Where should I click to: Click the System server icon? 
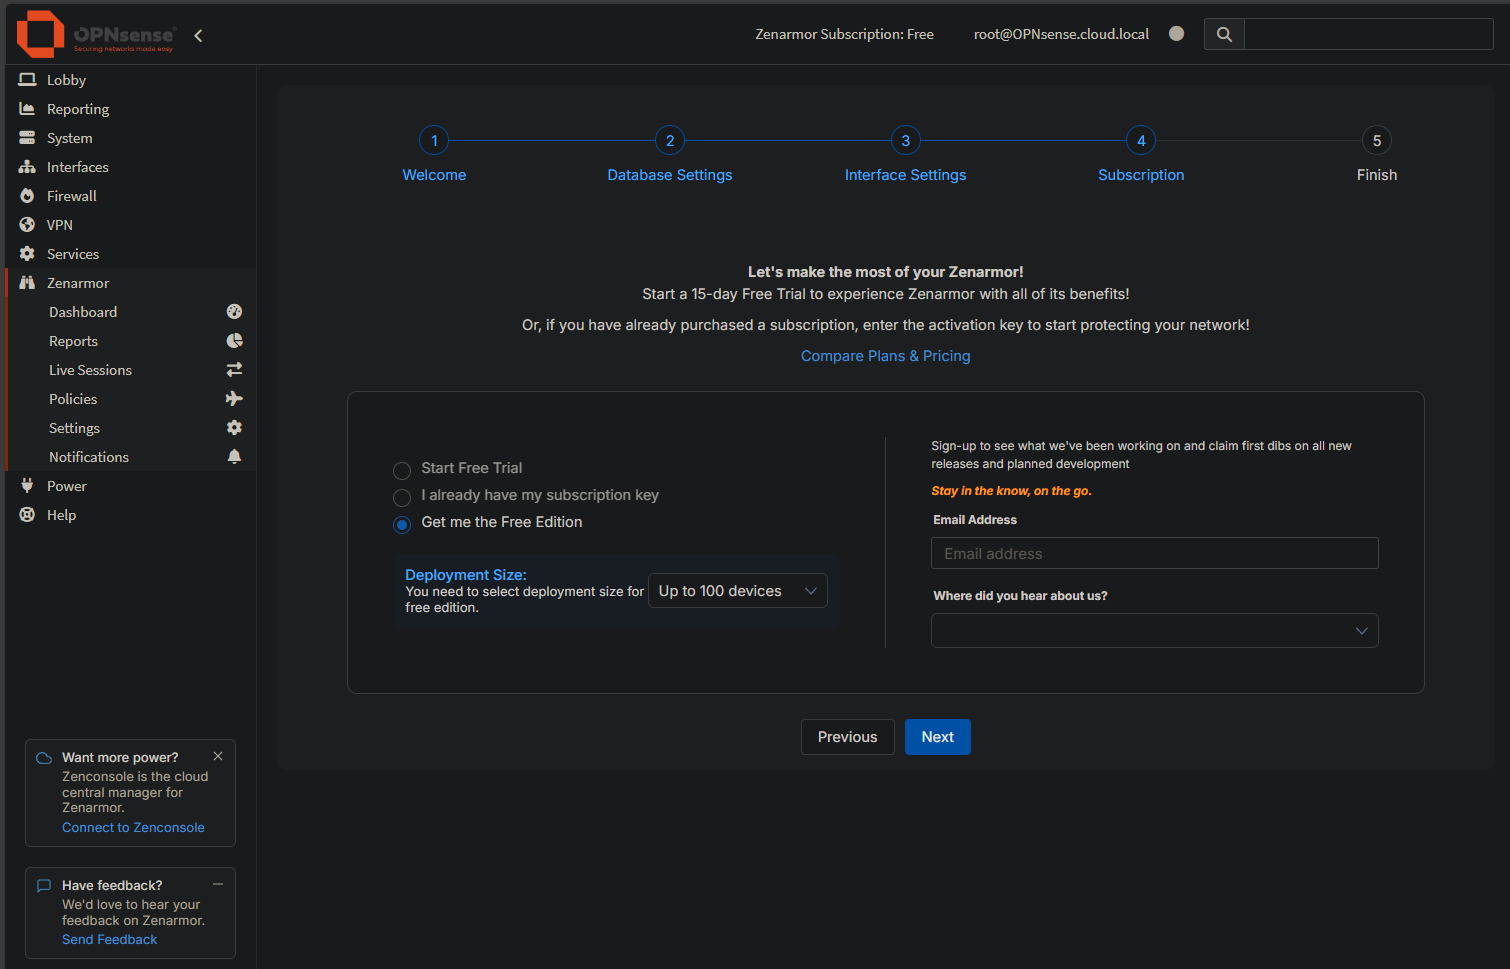[x=27, y=138]
